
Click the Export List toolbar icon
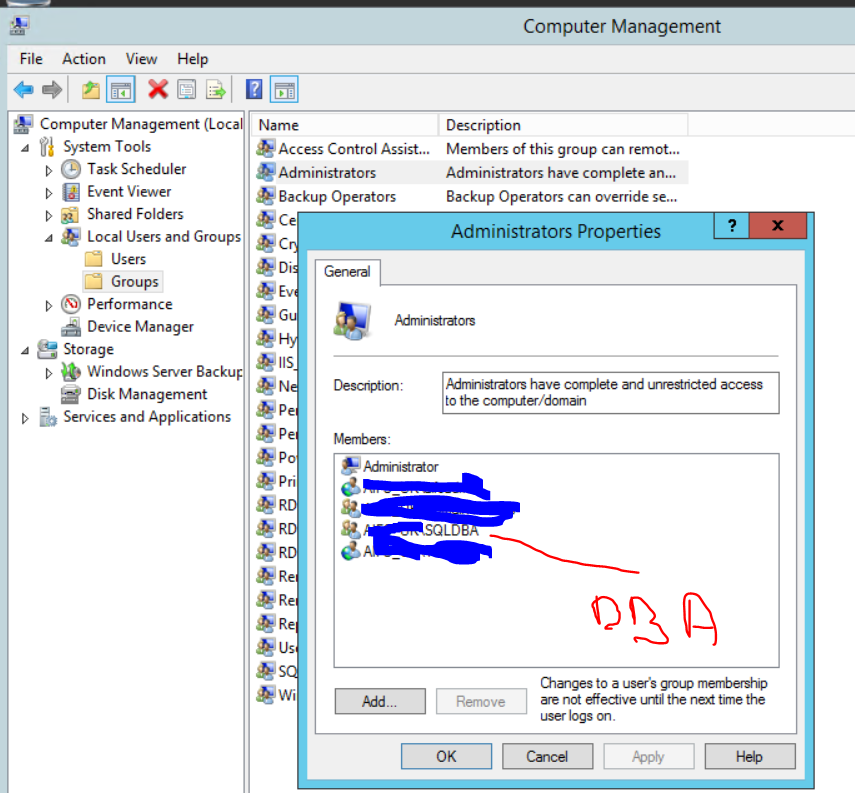[x=216, y=89]
